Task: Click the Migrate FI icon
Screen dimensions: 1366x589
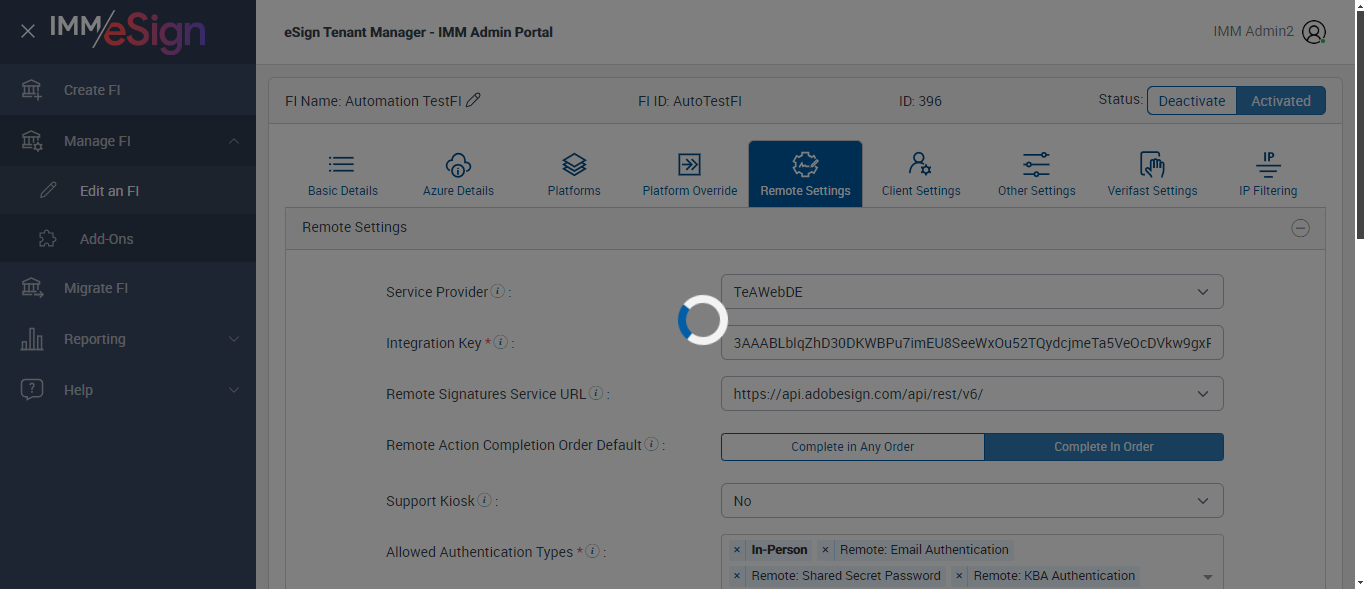Action: tap(32, 288)
